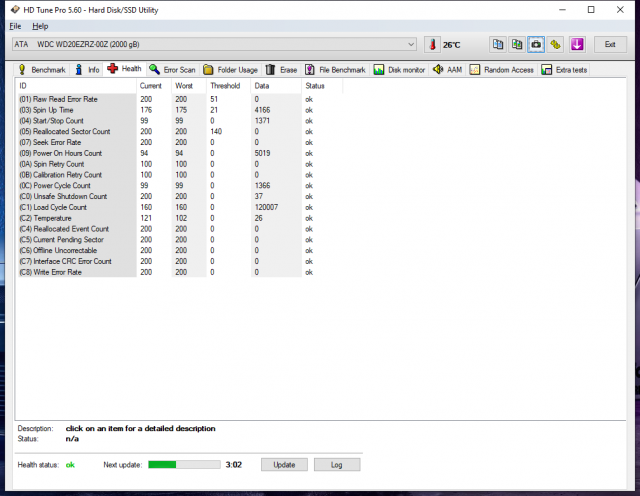The width and height of the screenshot is (640, 496).
Task: Open the Error Scan tab
Action: (x=173, y=70)
